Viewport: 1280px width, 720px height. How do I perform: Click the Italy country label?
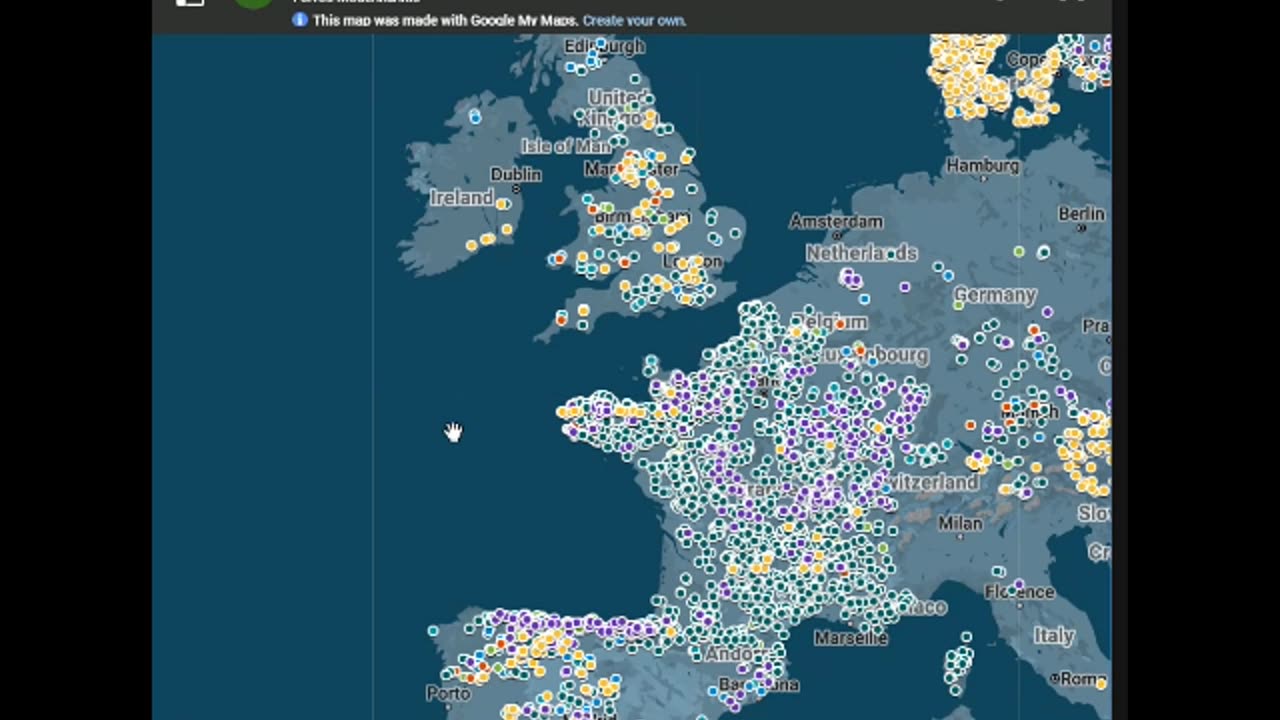(1054, 636)
